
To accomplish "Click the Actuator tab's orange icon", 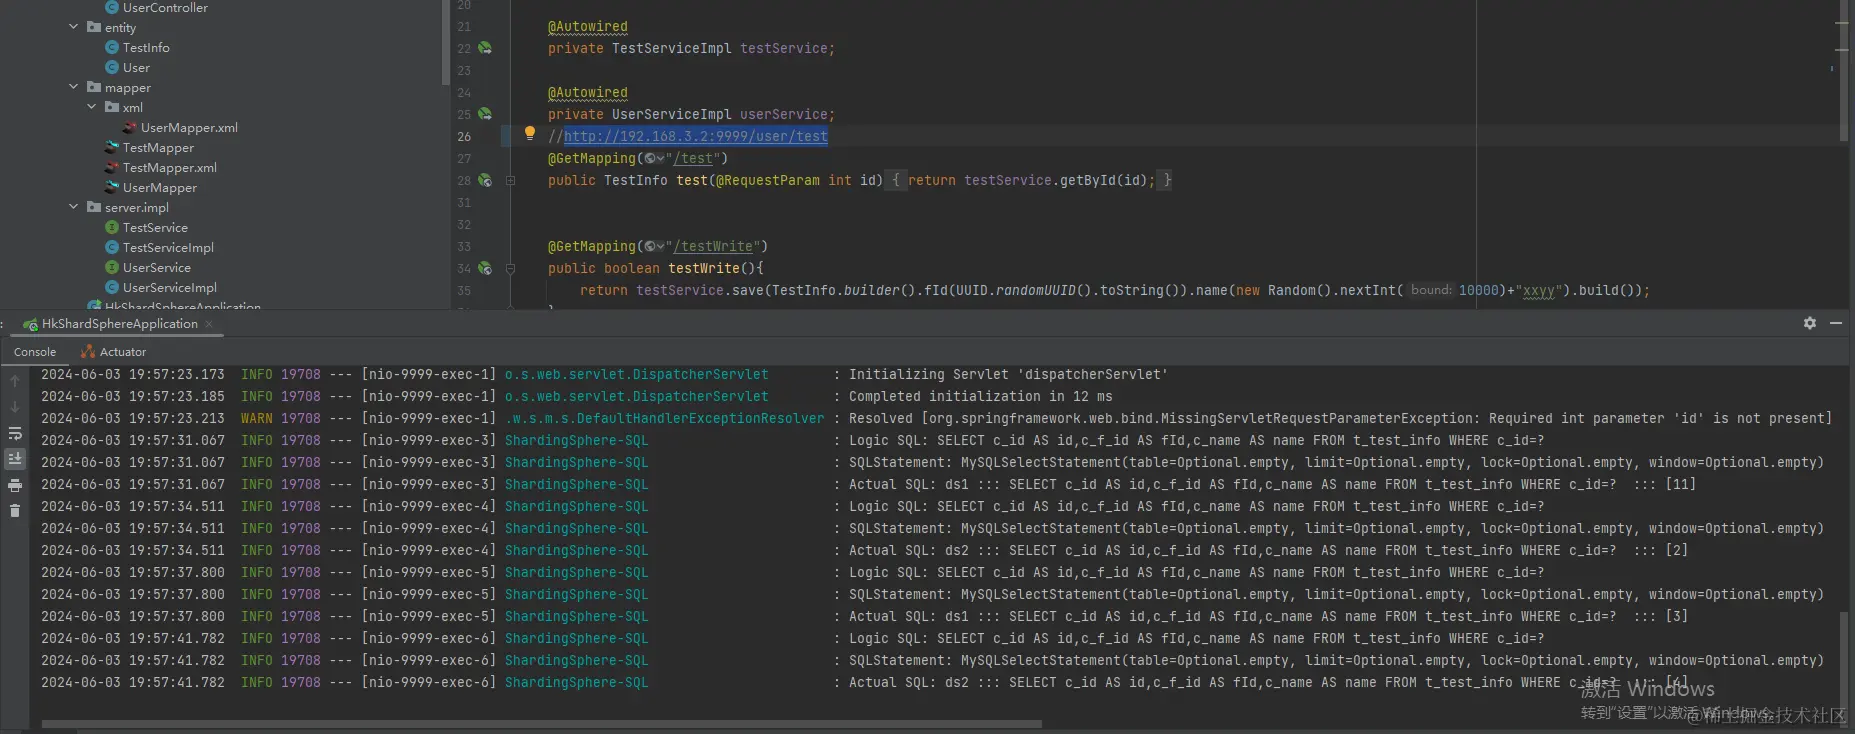I will [x=88, y=352].
